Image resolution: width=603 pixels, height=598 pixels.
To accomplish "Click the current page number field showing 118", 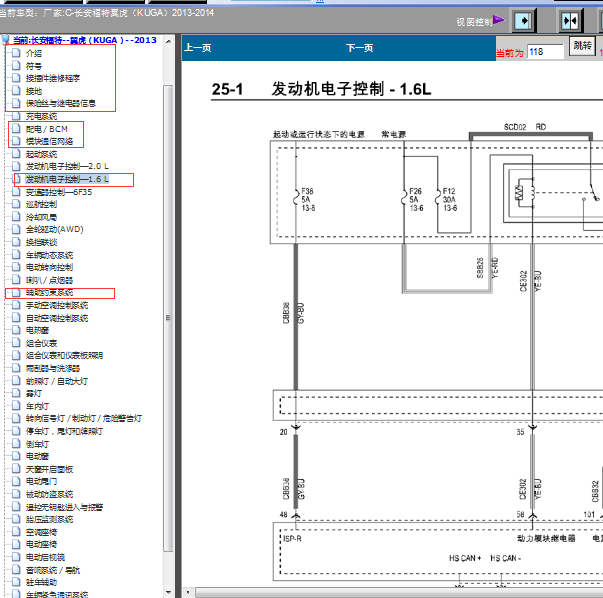I will (x=545, y=52).
